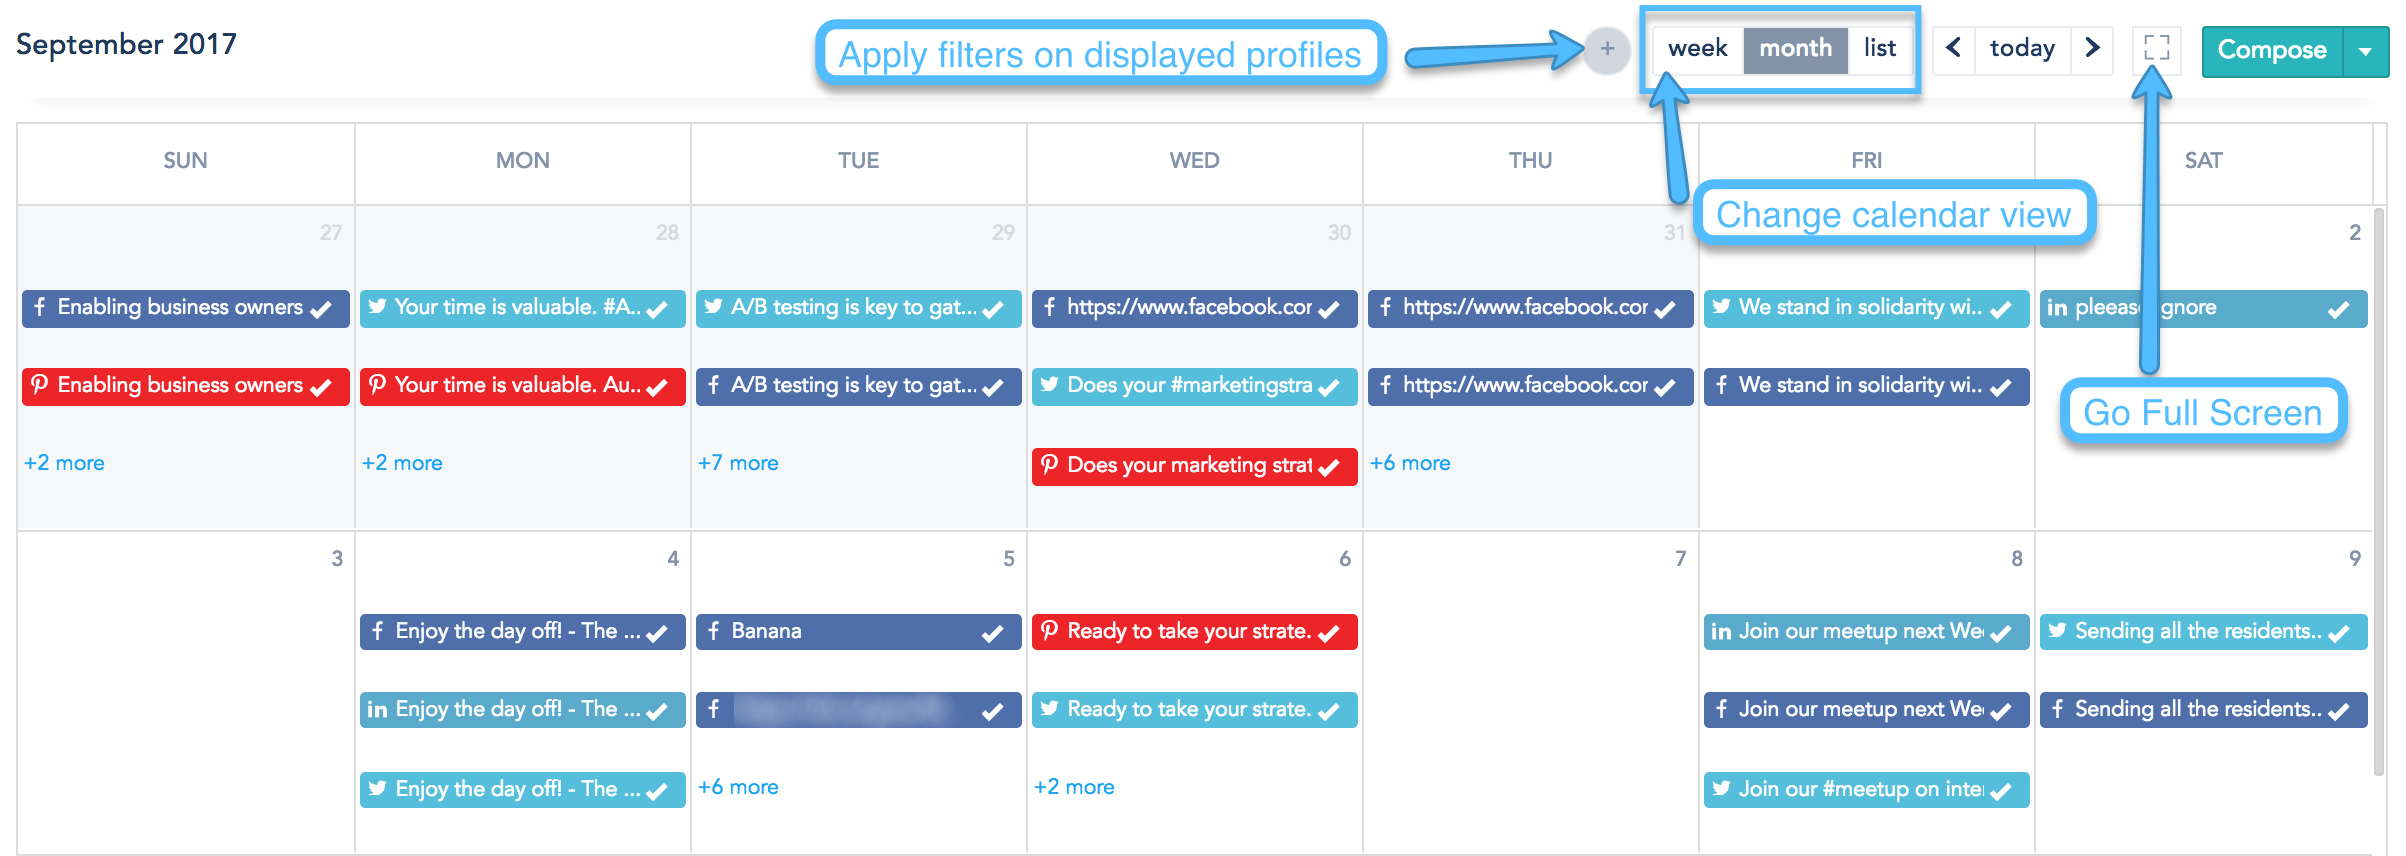
Task: Click LinkedIn icon on 'Join our meetup next We' post
Action: click(1721, 632)
